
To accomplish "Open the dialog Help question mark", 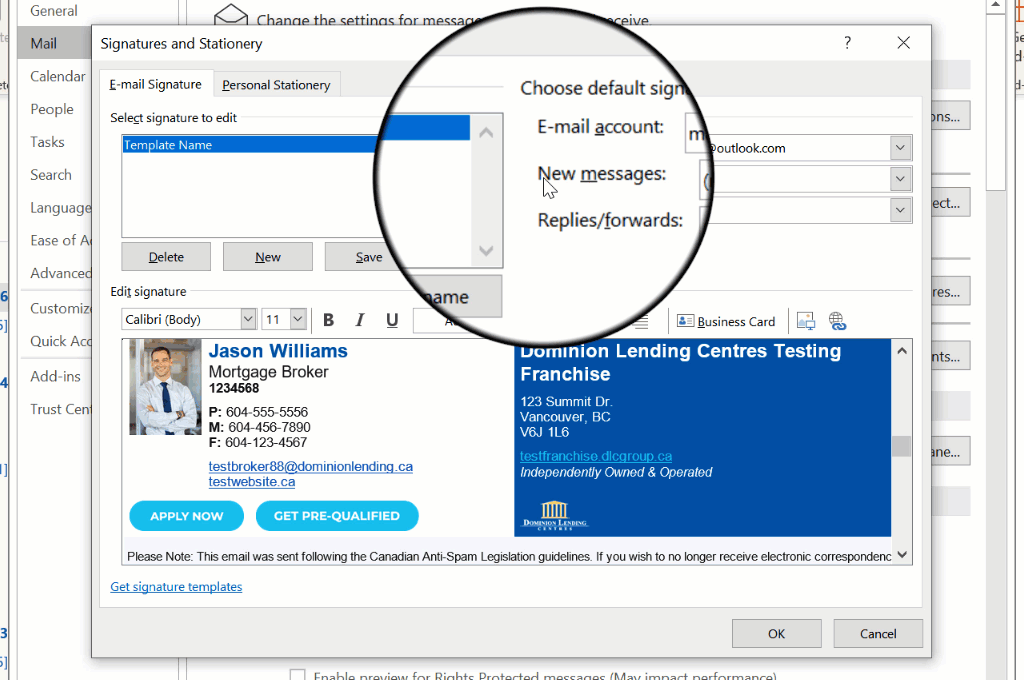I will [x=847, y=43].
